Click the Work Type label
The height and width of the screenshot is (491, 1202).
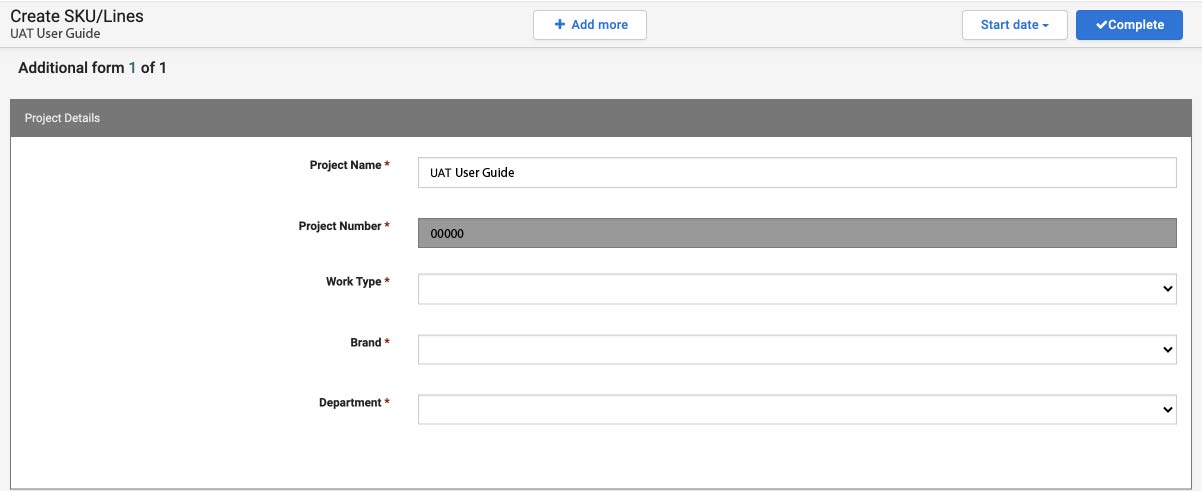click(x=353, y=282)
